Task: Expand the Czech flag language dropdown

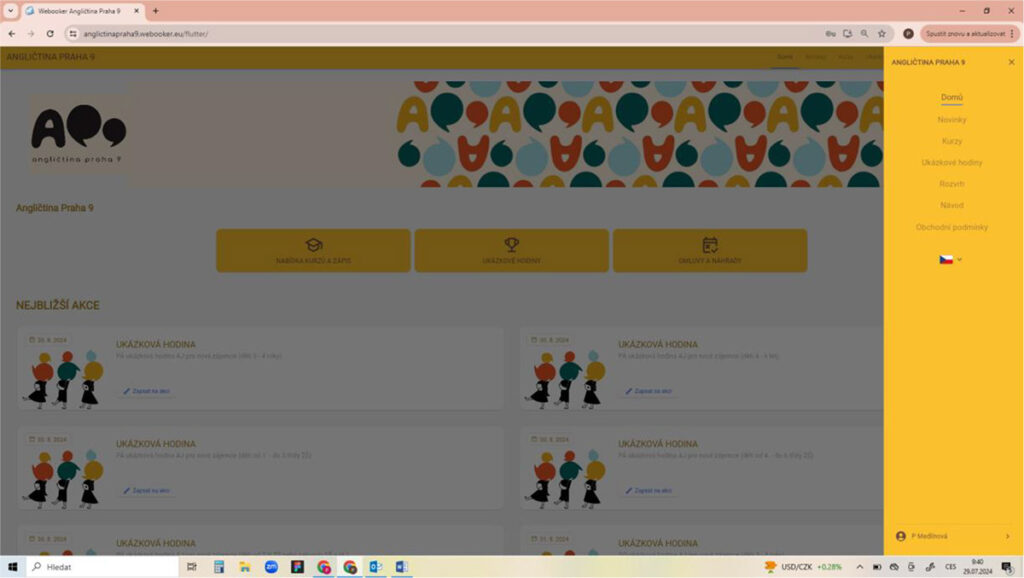Action: [x=950, y=259]
